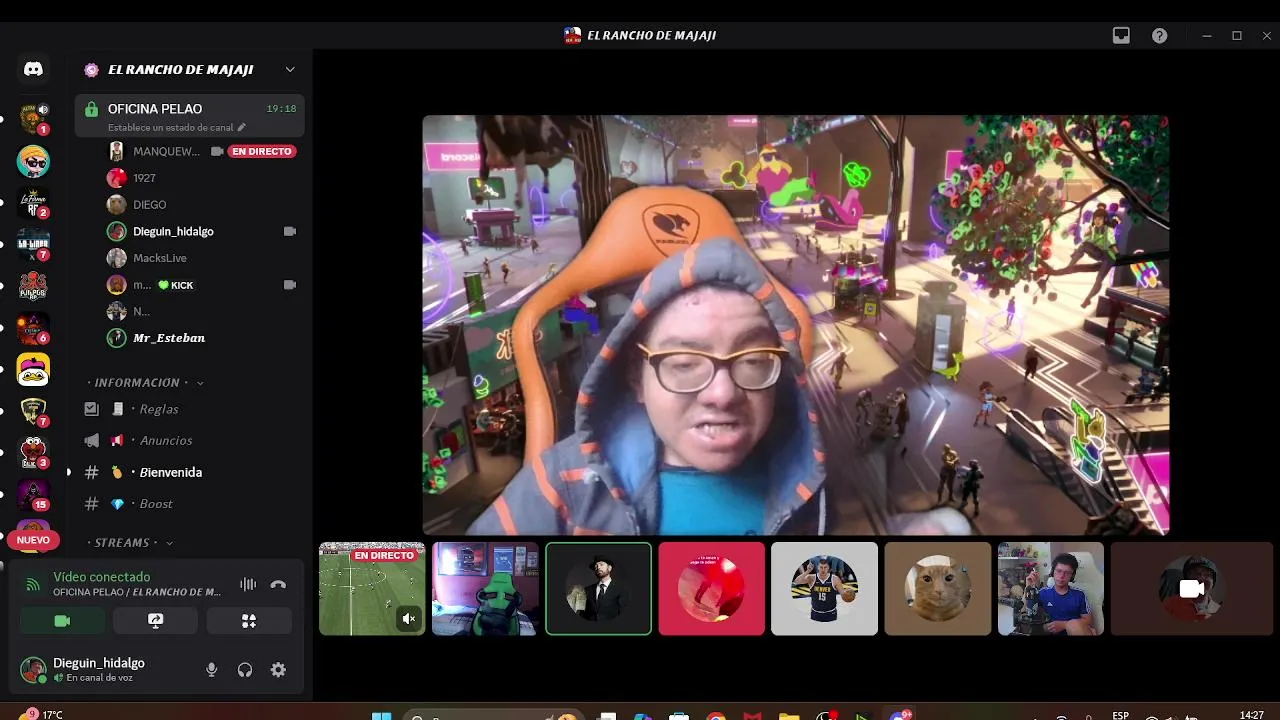The image size is (1280, 720).
Task: Select Dieguin_hidalgo in voice channel list
Action: [x=173, y=231]
